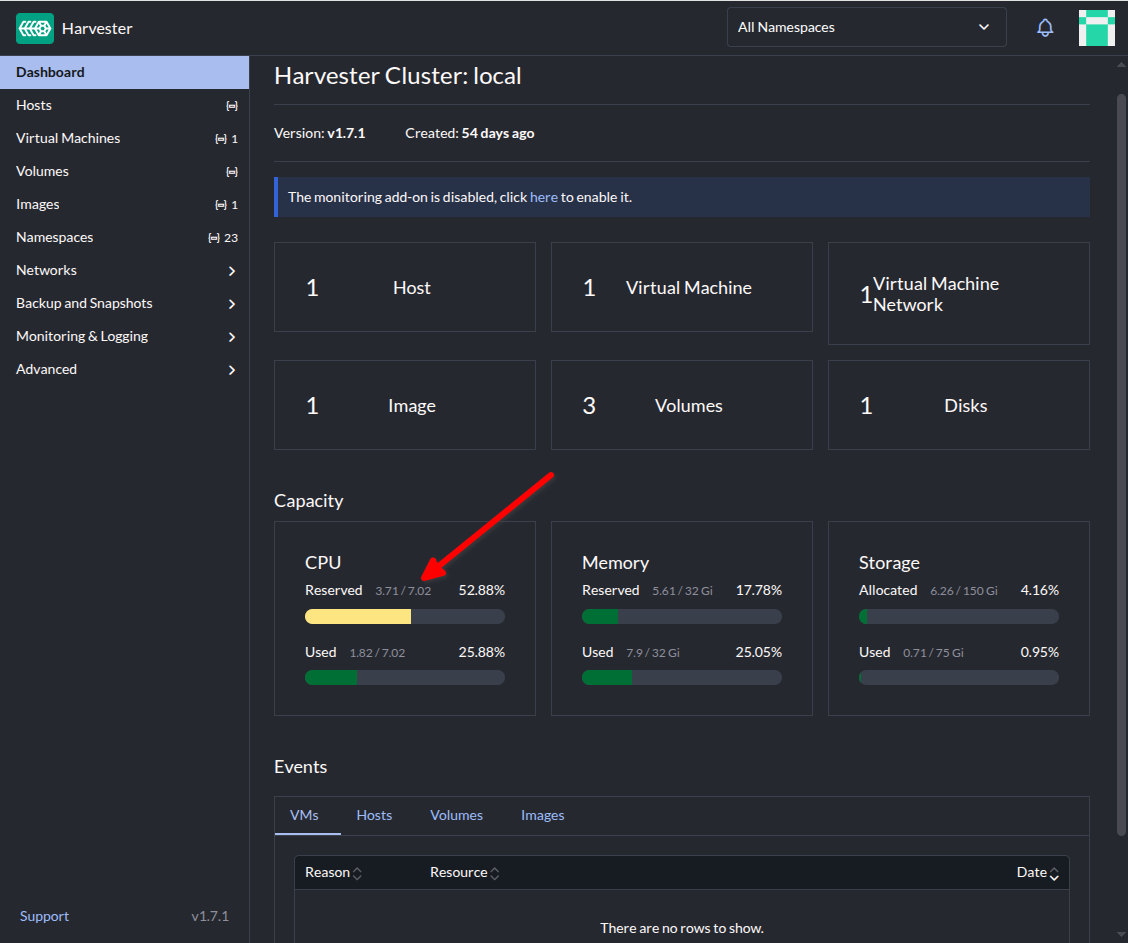The image size is (1128, 943).
Task: Go to Virtual Machines sidebar item
Action: point(68,138)
